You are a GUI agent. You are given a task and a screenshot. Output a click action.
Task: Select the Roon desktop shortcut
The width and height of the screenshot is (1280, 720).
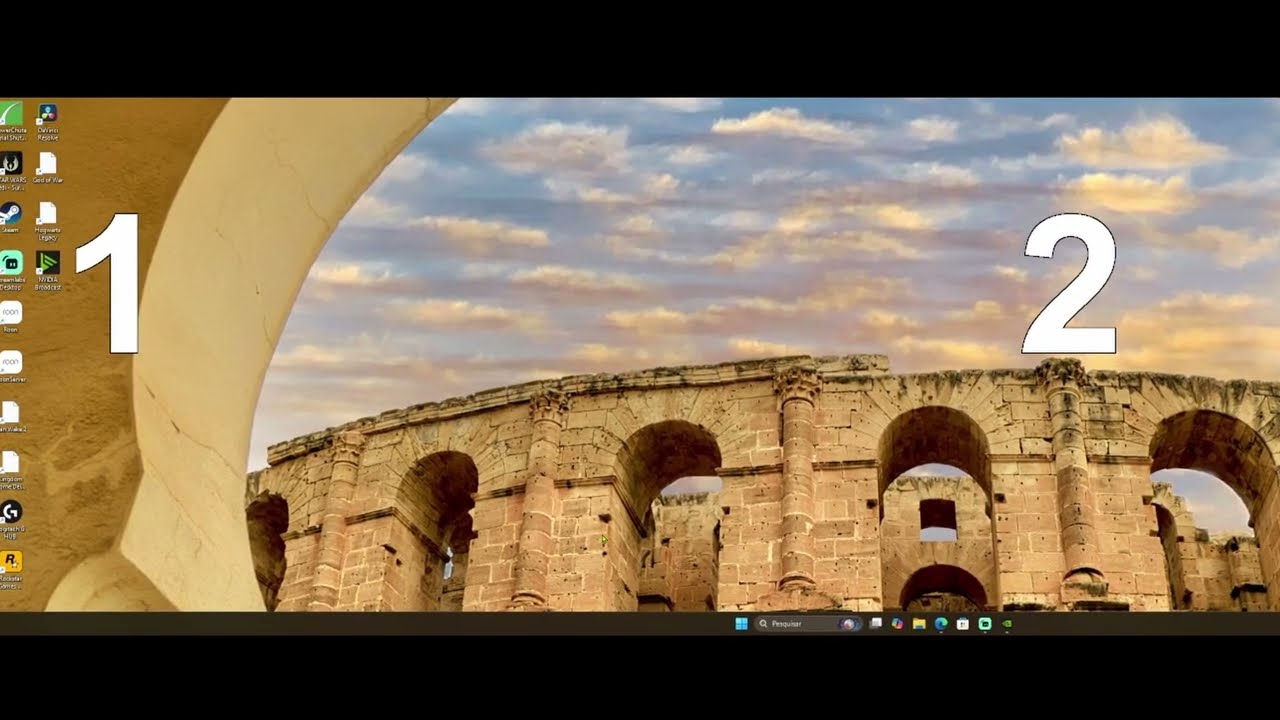(x=10, y=316)
